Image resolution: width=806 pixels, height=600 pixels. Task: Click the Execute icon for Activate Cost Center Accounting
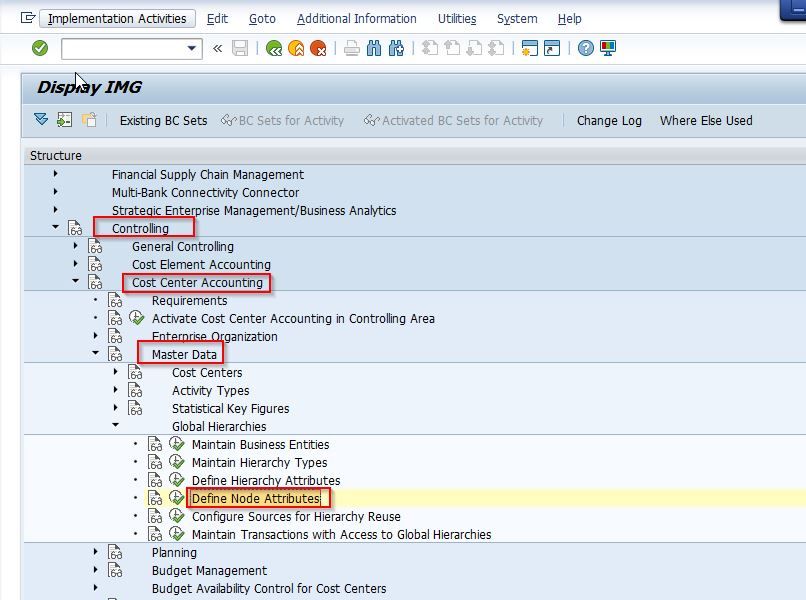coord(136,318)
